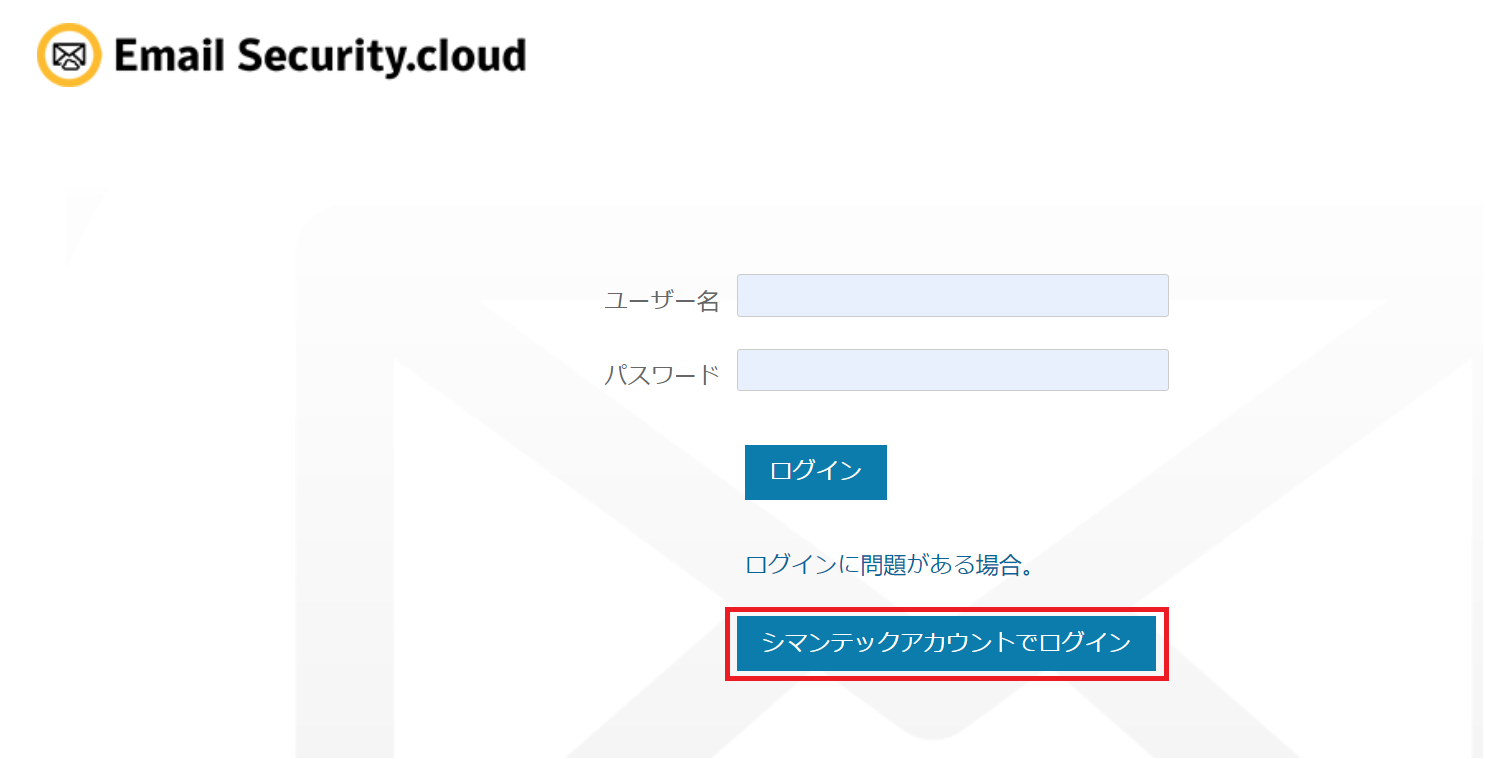Focus the ユーザー名 input field
The width and height of the screenshot is (1485, 759).
[x=952, y=296]
